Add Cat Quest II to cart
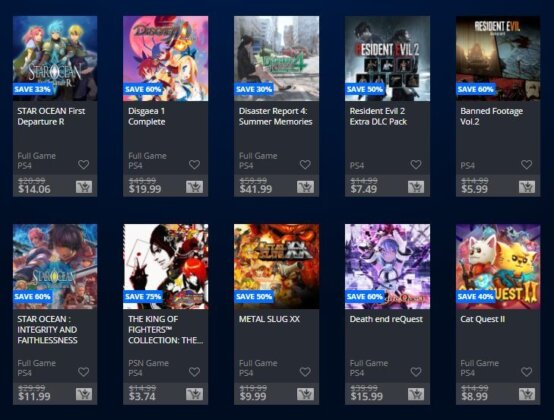554x420 pixels. coord(527,394)
